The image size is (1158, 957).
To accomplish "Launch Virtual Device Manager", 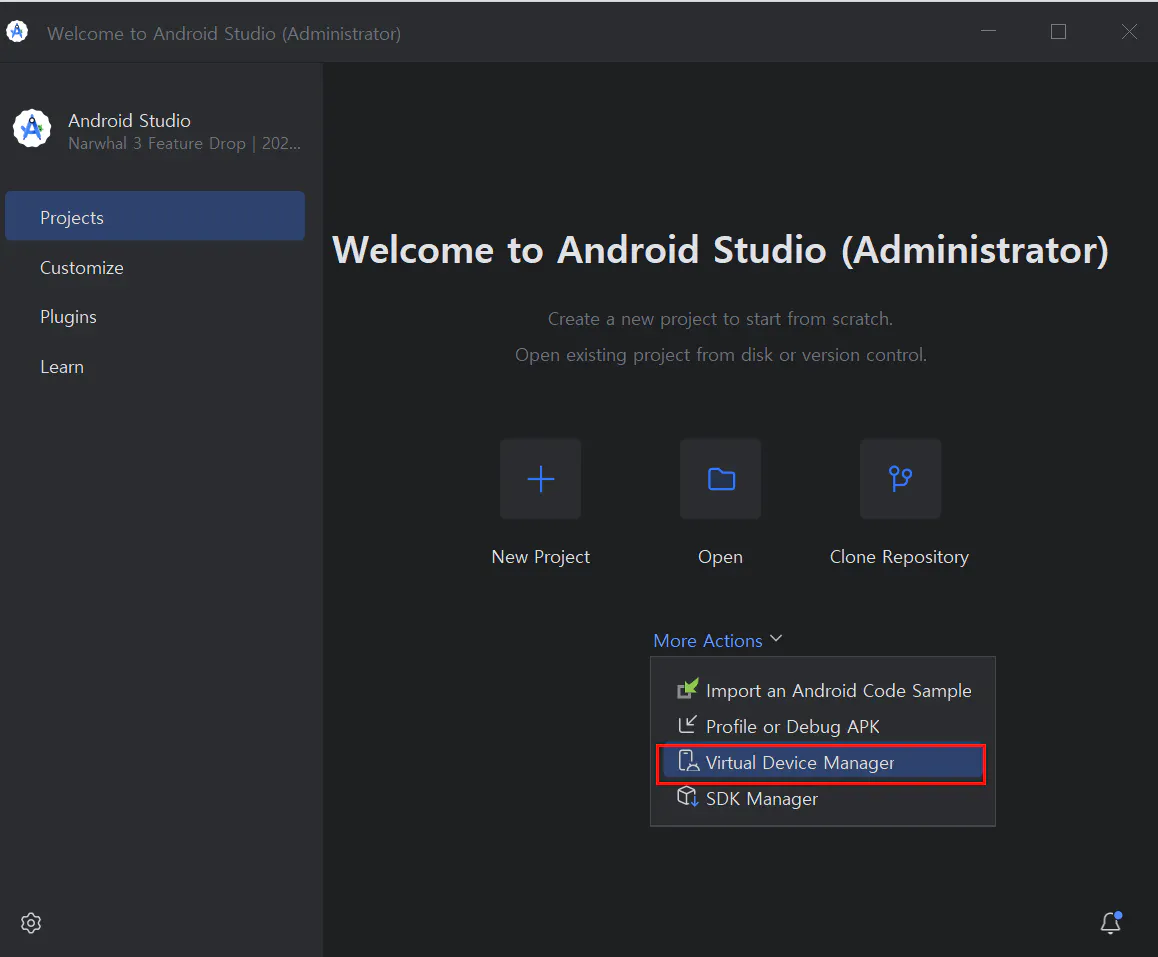I will [823, 763].
